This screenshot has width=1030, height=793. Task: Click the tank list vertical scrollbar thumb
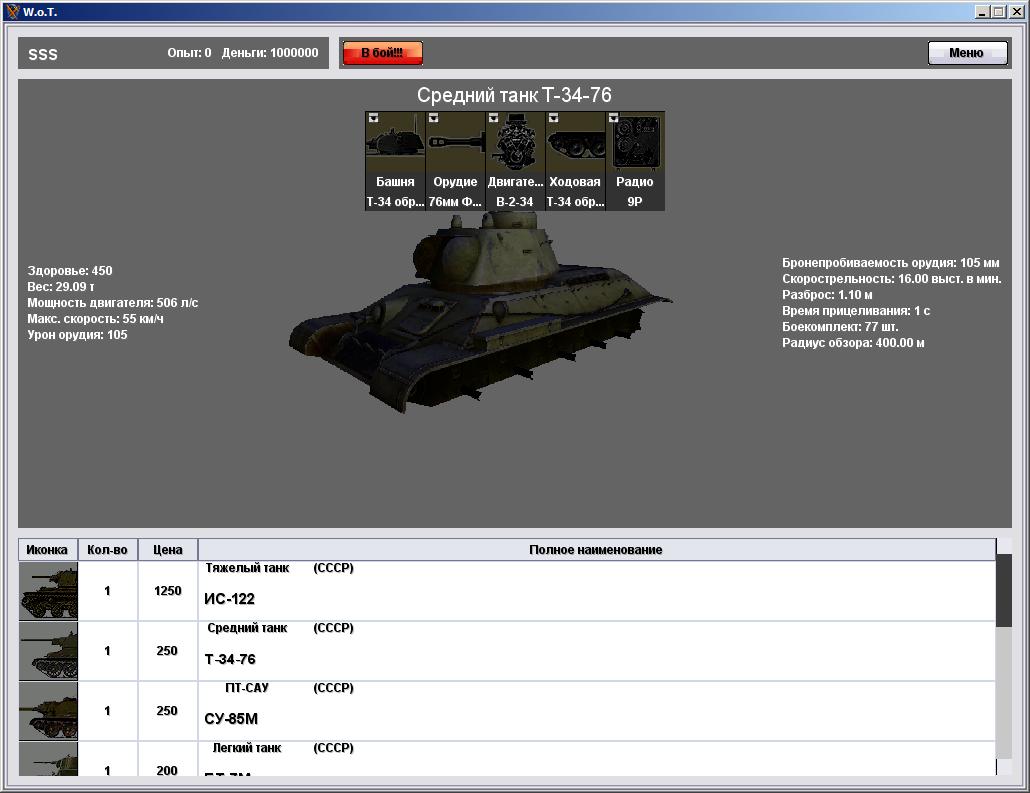(x=1003, y=590)
